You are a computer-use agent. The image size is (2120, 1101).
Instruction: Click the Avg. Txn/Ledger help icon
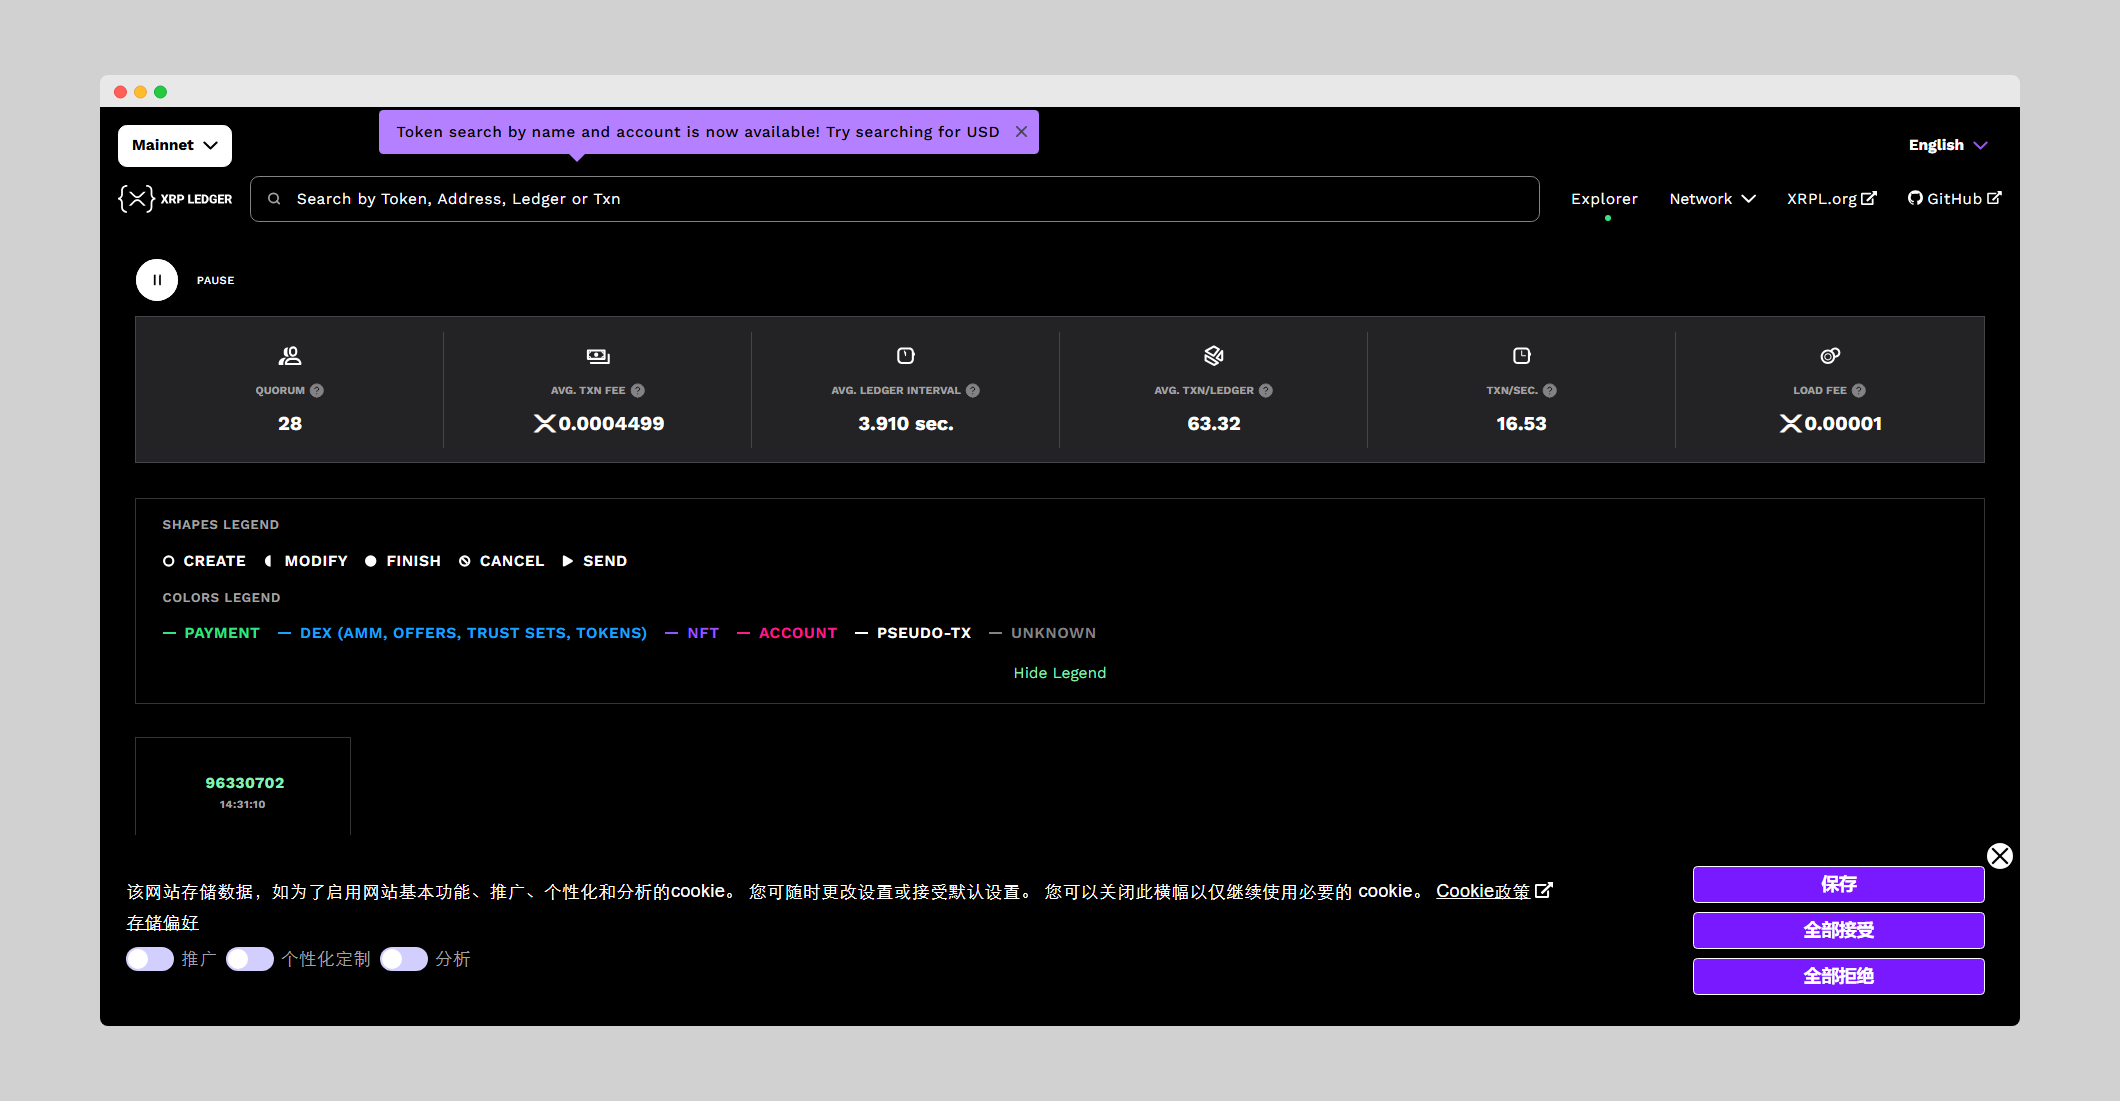1266,391
